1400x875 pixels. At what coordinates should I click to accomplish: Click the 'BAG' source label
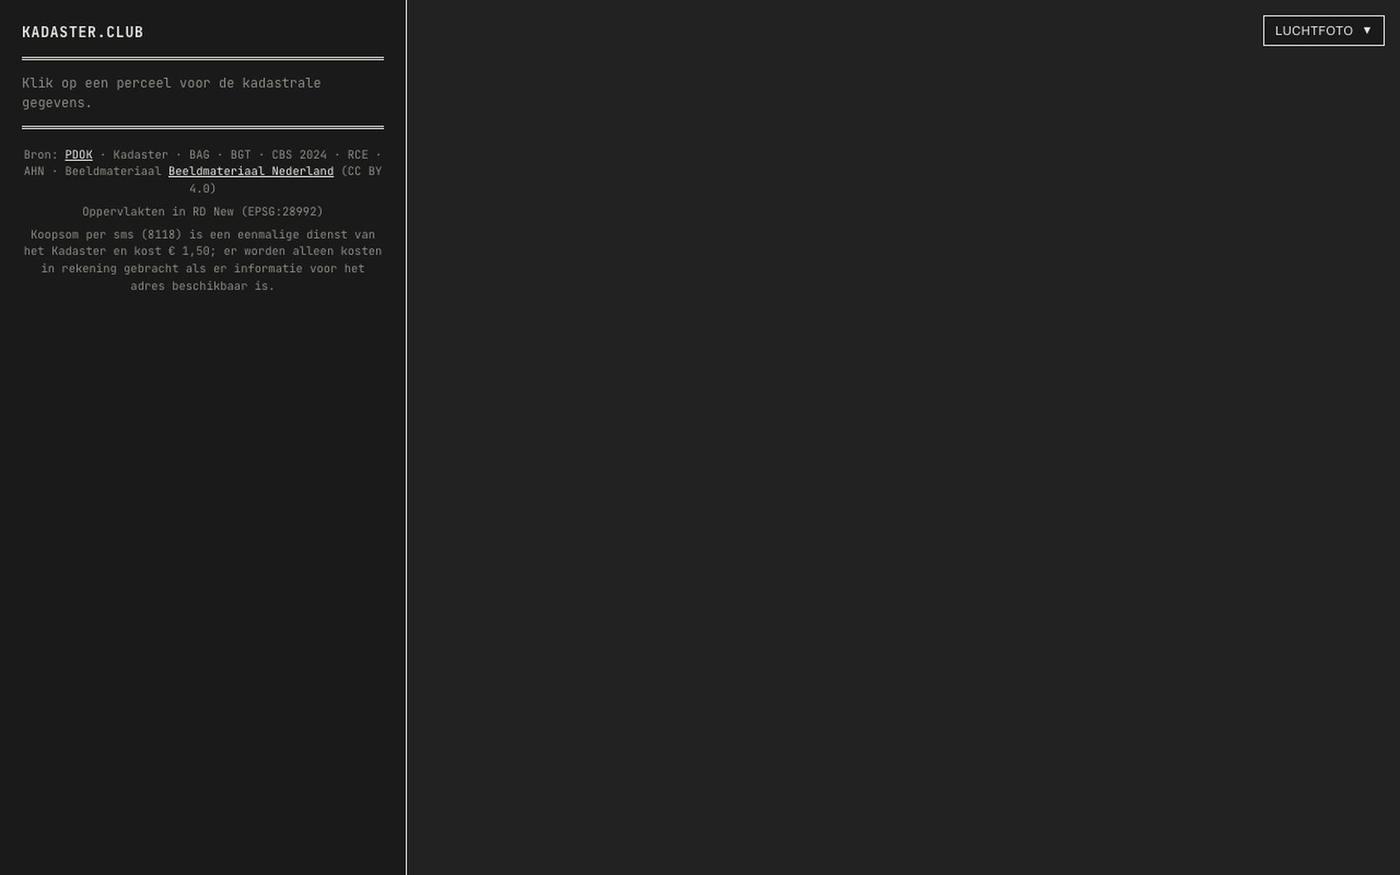pos(199,155)
